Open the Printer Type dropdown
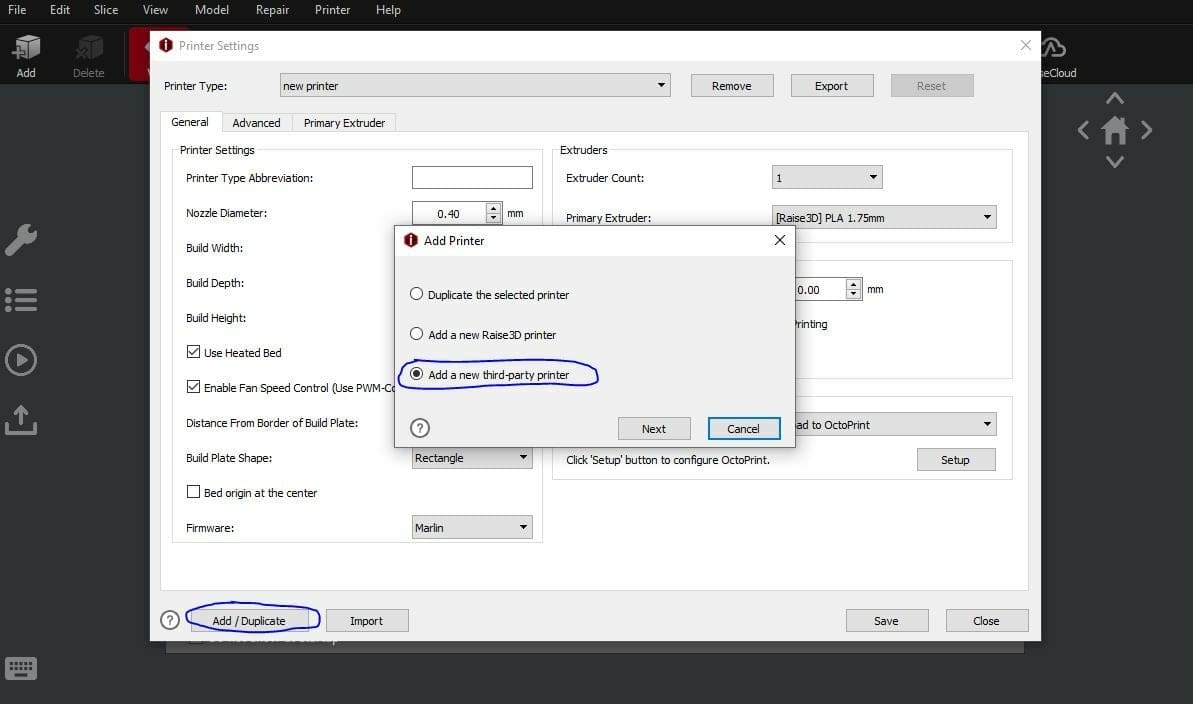The width and height of the screenshot is (1193, 704). 475,86
